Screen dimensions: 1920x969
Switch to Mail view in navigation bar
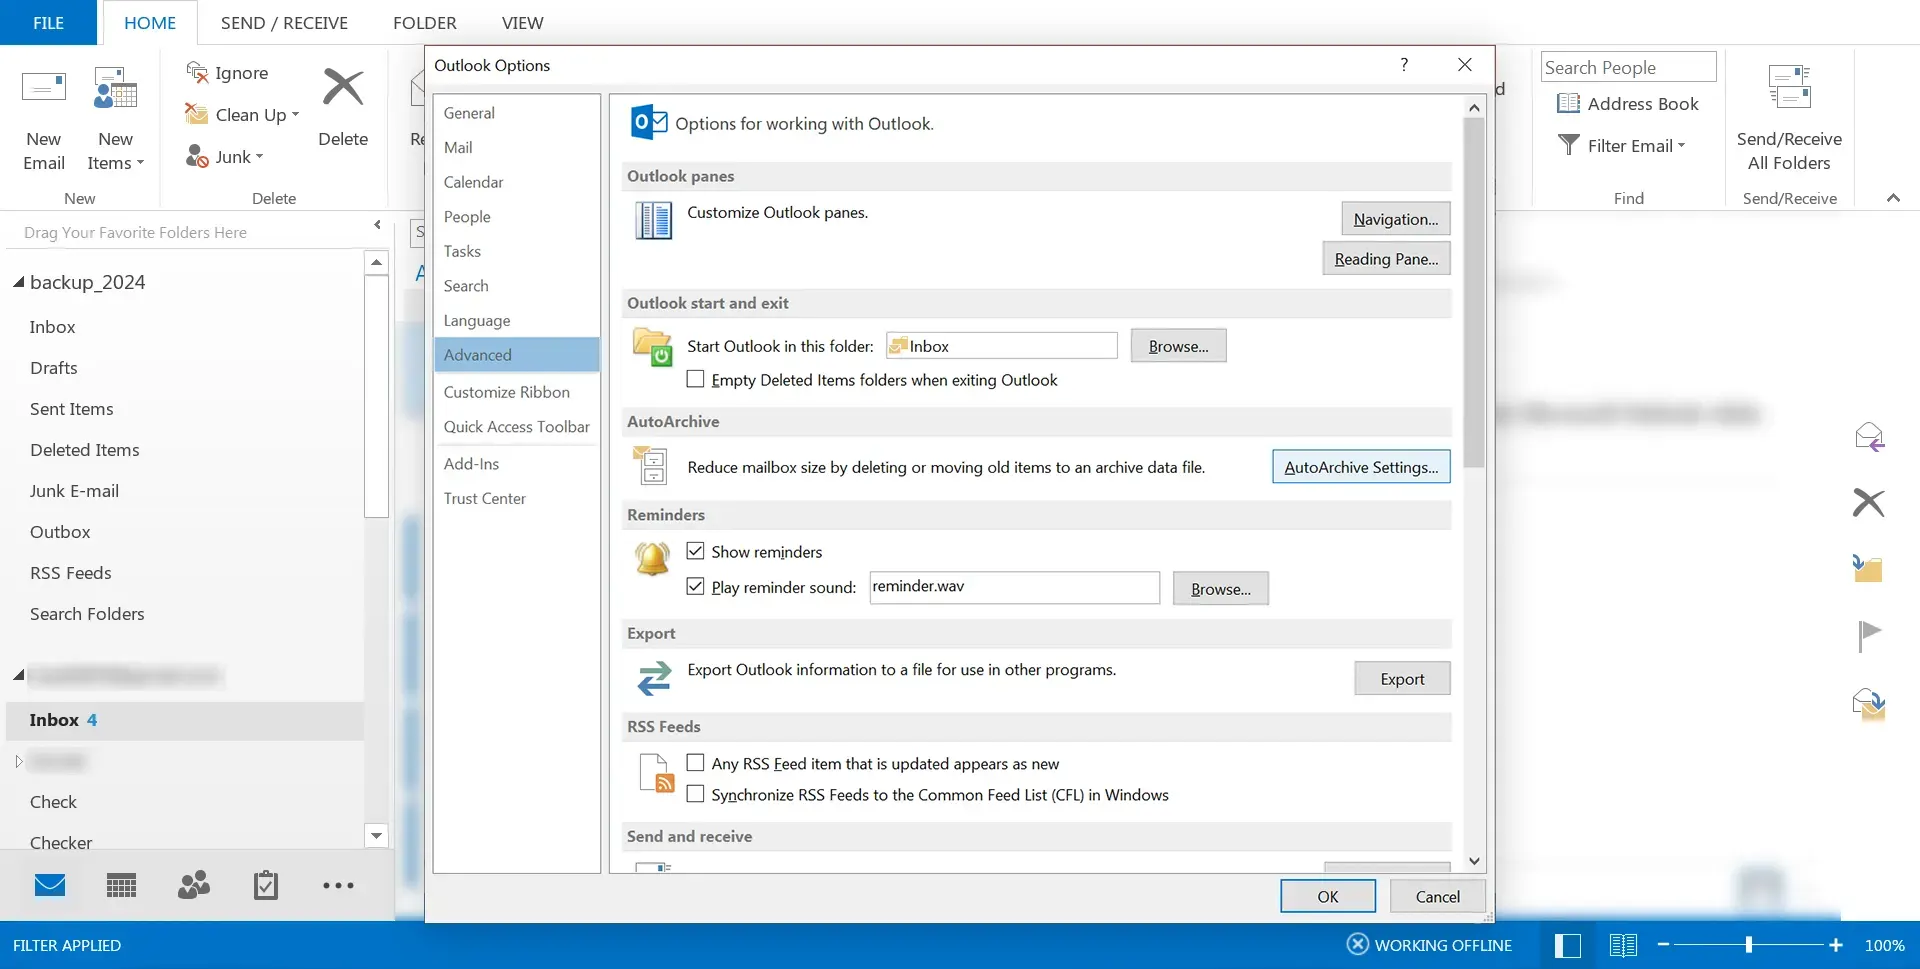click(x=50, y=885)
